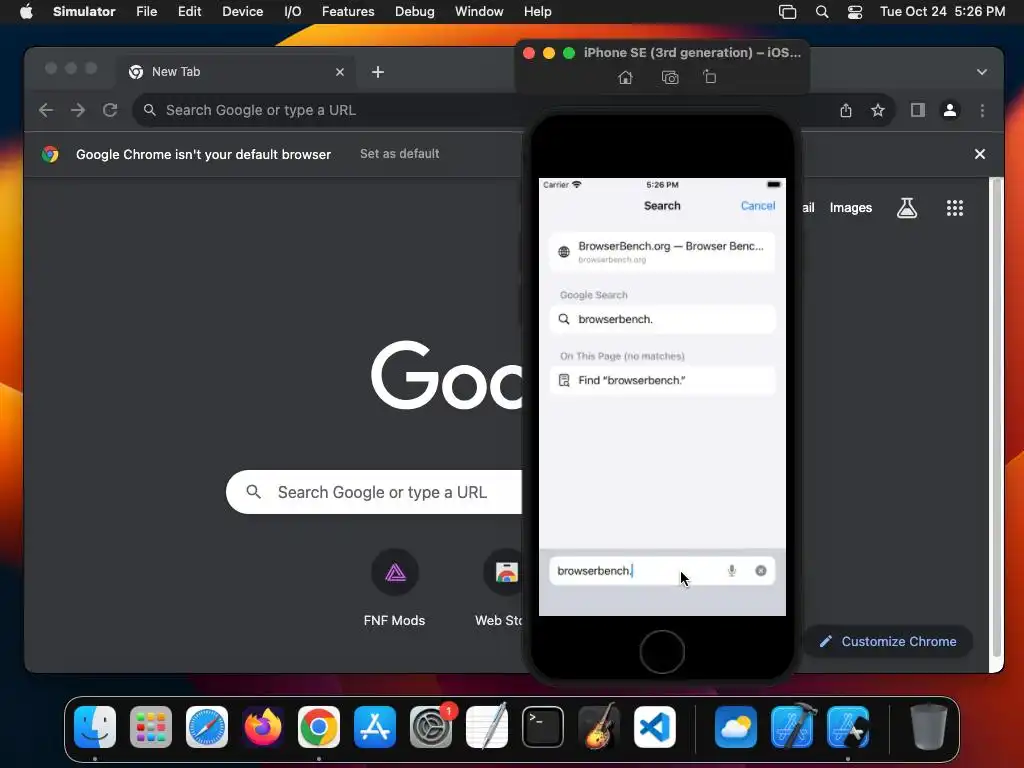The width and height of the screenshot is (1024, 768).
Task: Tap the microphone icon in iPhone search field
Action: pos(731,571)
